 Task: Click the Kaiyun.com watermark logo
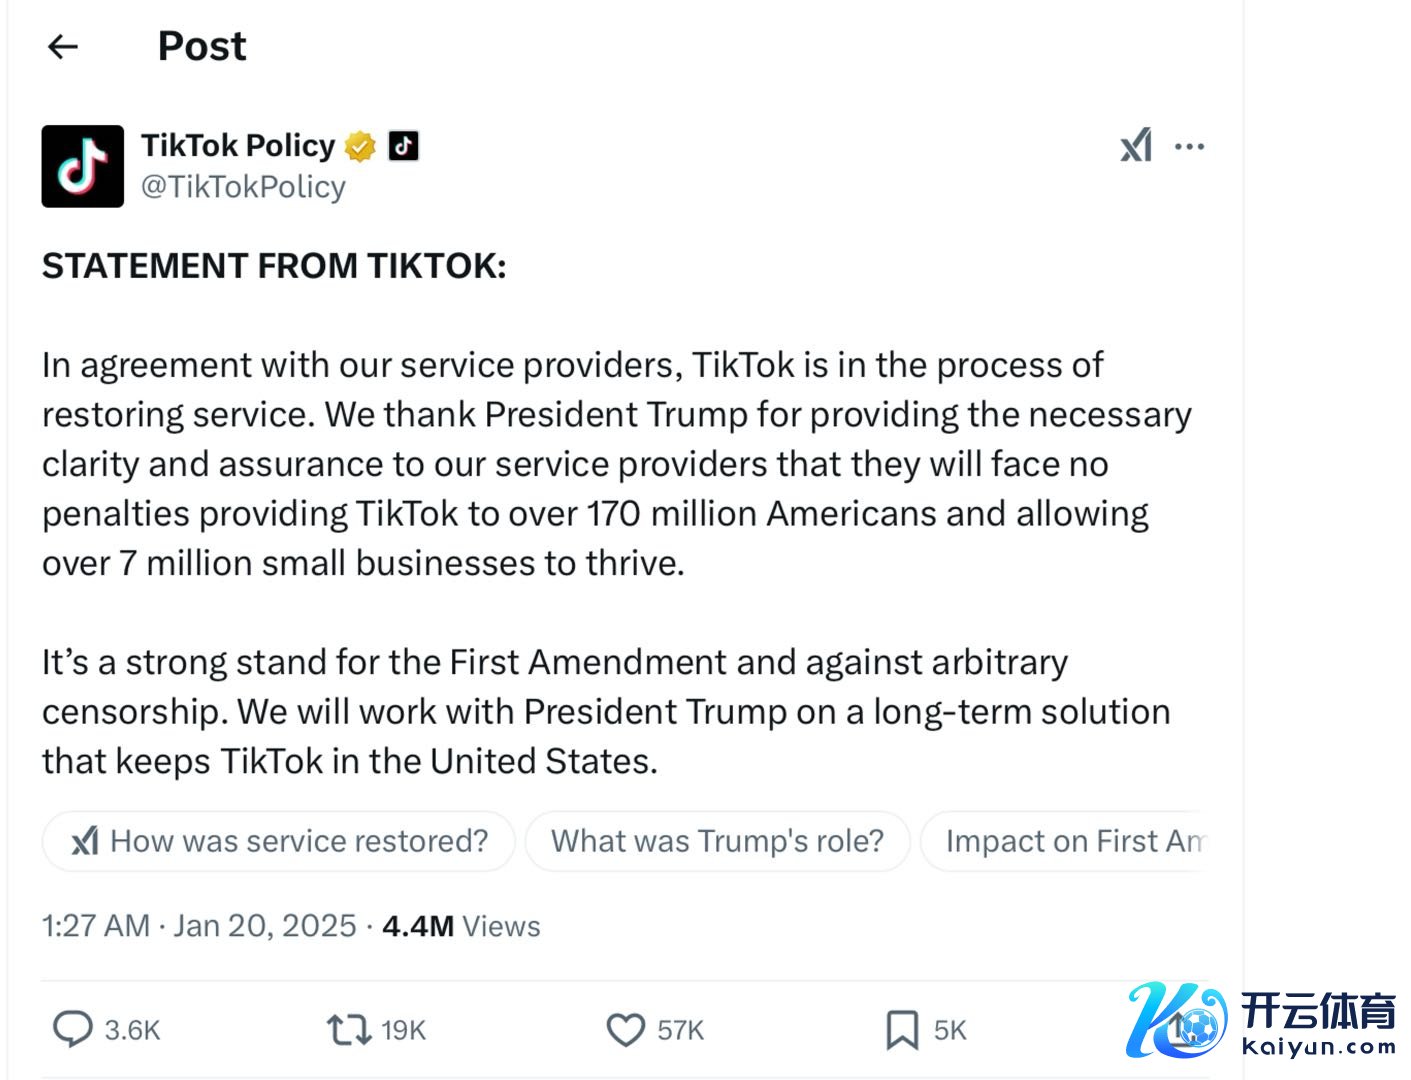tap(1262, 1021)
